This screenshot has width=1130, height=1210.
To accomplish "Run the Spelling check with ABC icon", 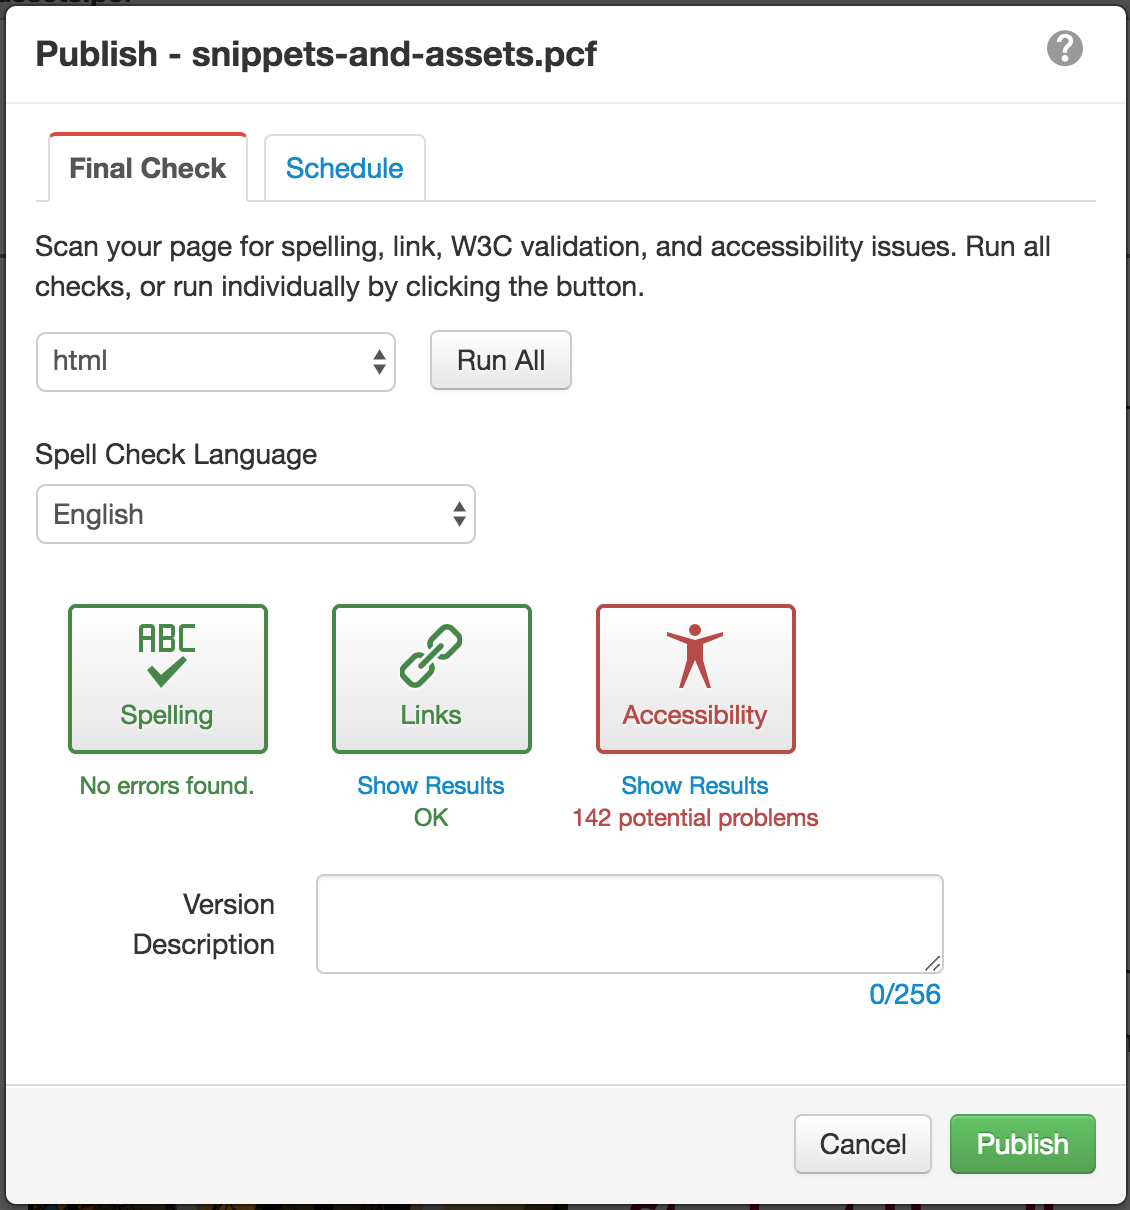I will [167, 679].
